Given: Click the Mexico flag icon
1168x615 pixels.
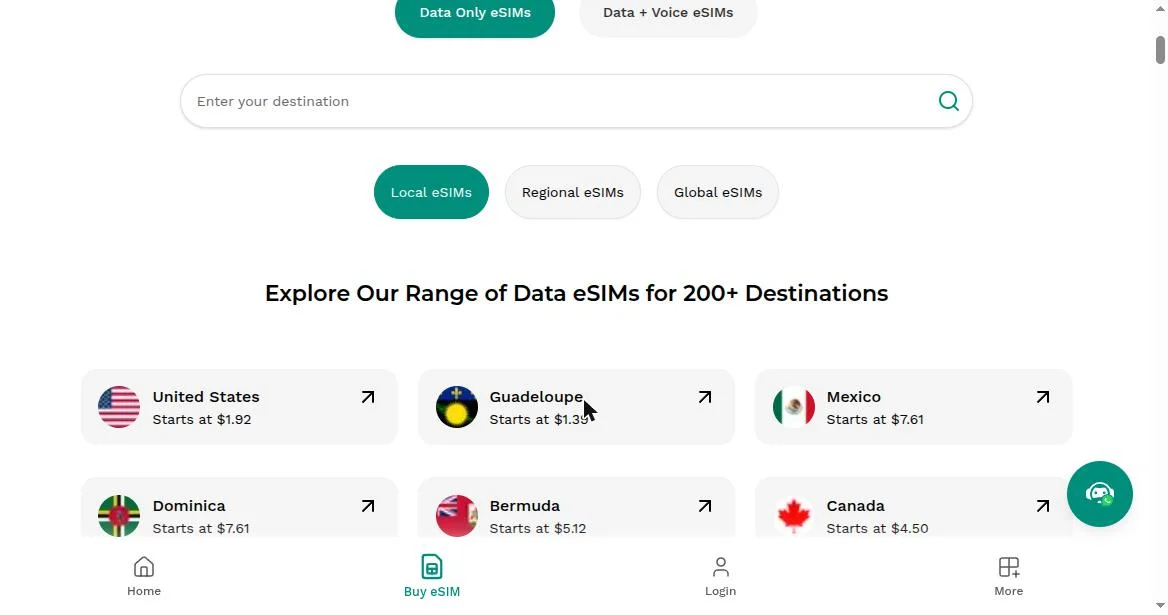Looking at the screenshot, I should pyautogui.click(x=794, y=407).
